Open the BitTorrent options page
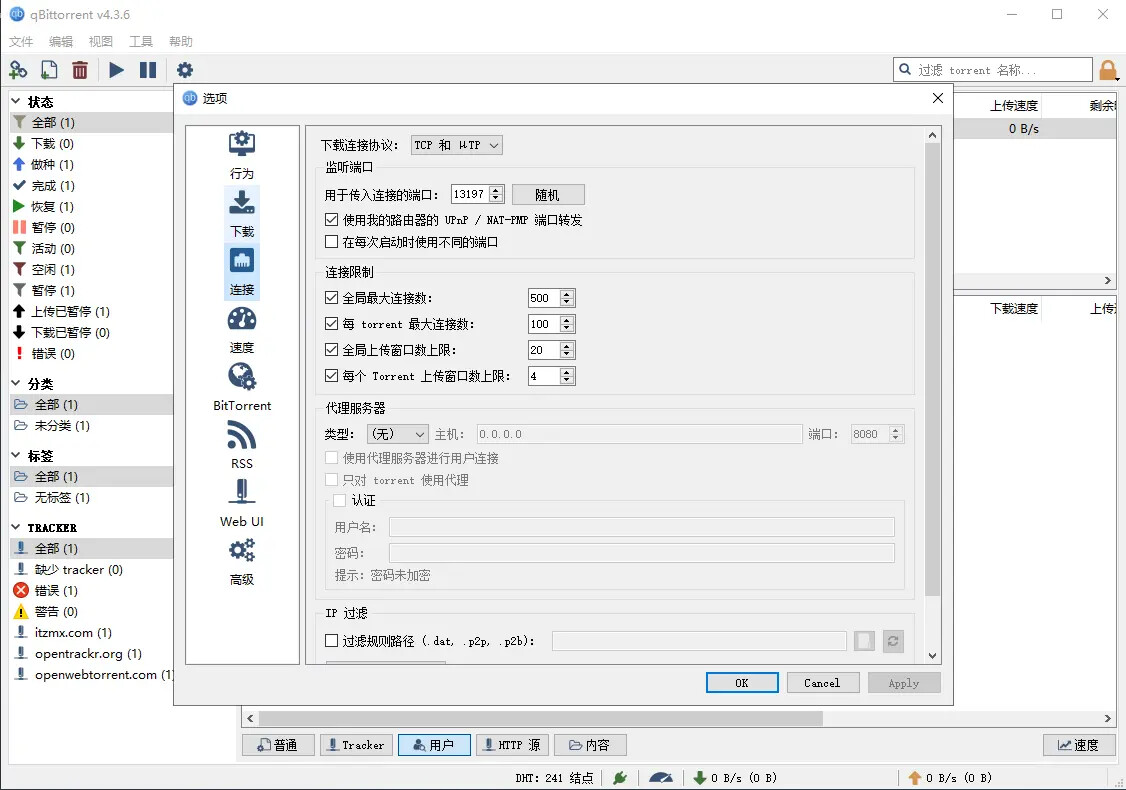Screen dimensions: 1126x790 [x=242, y=387]
